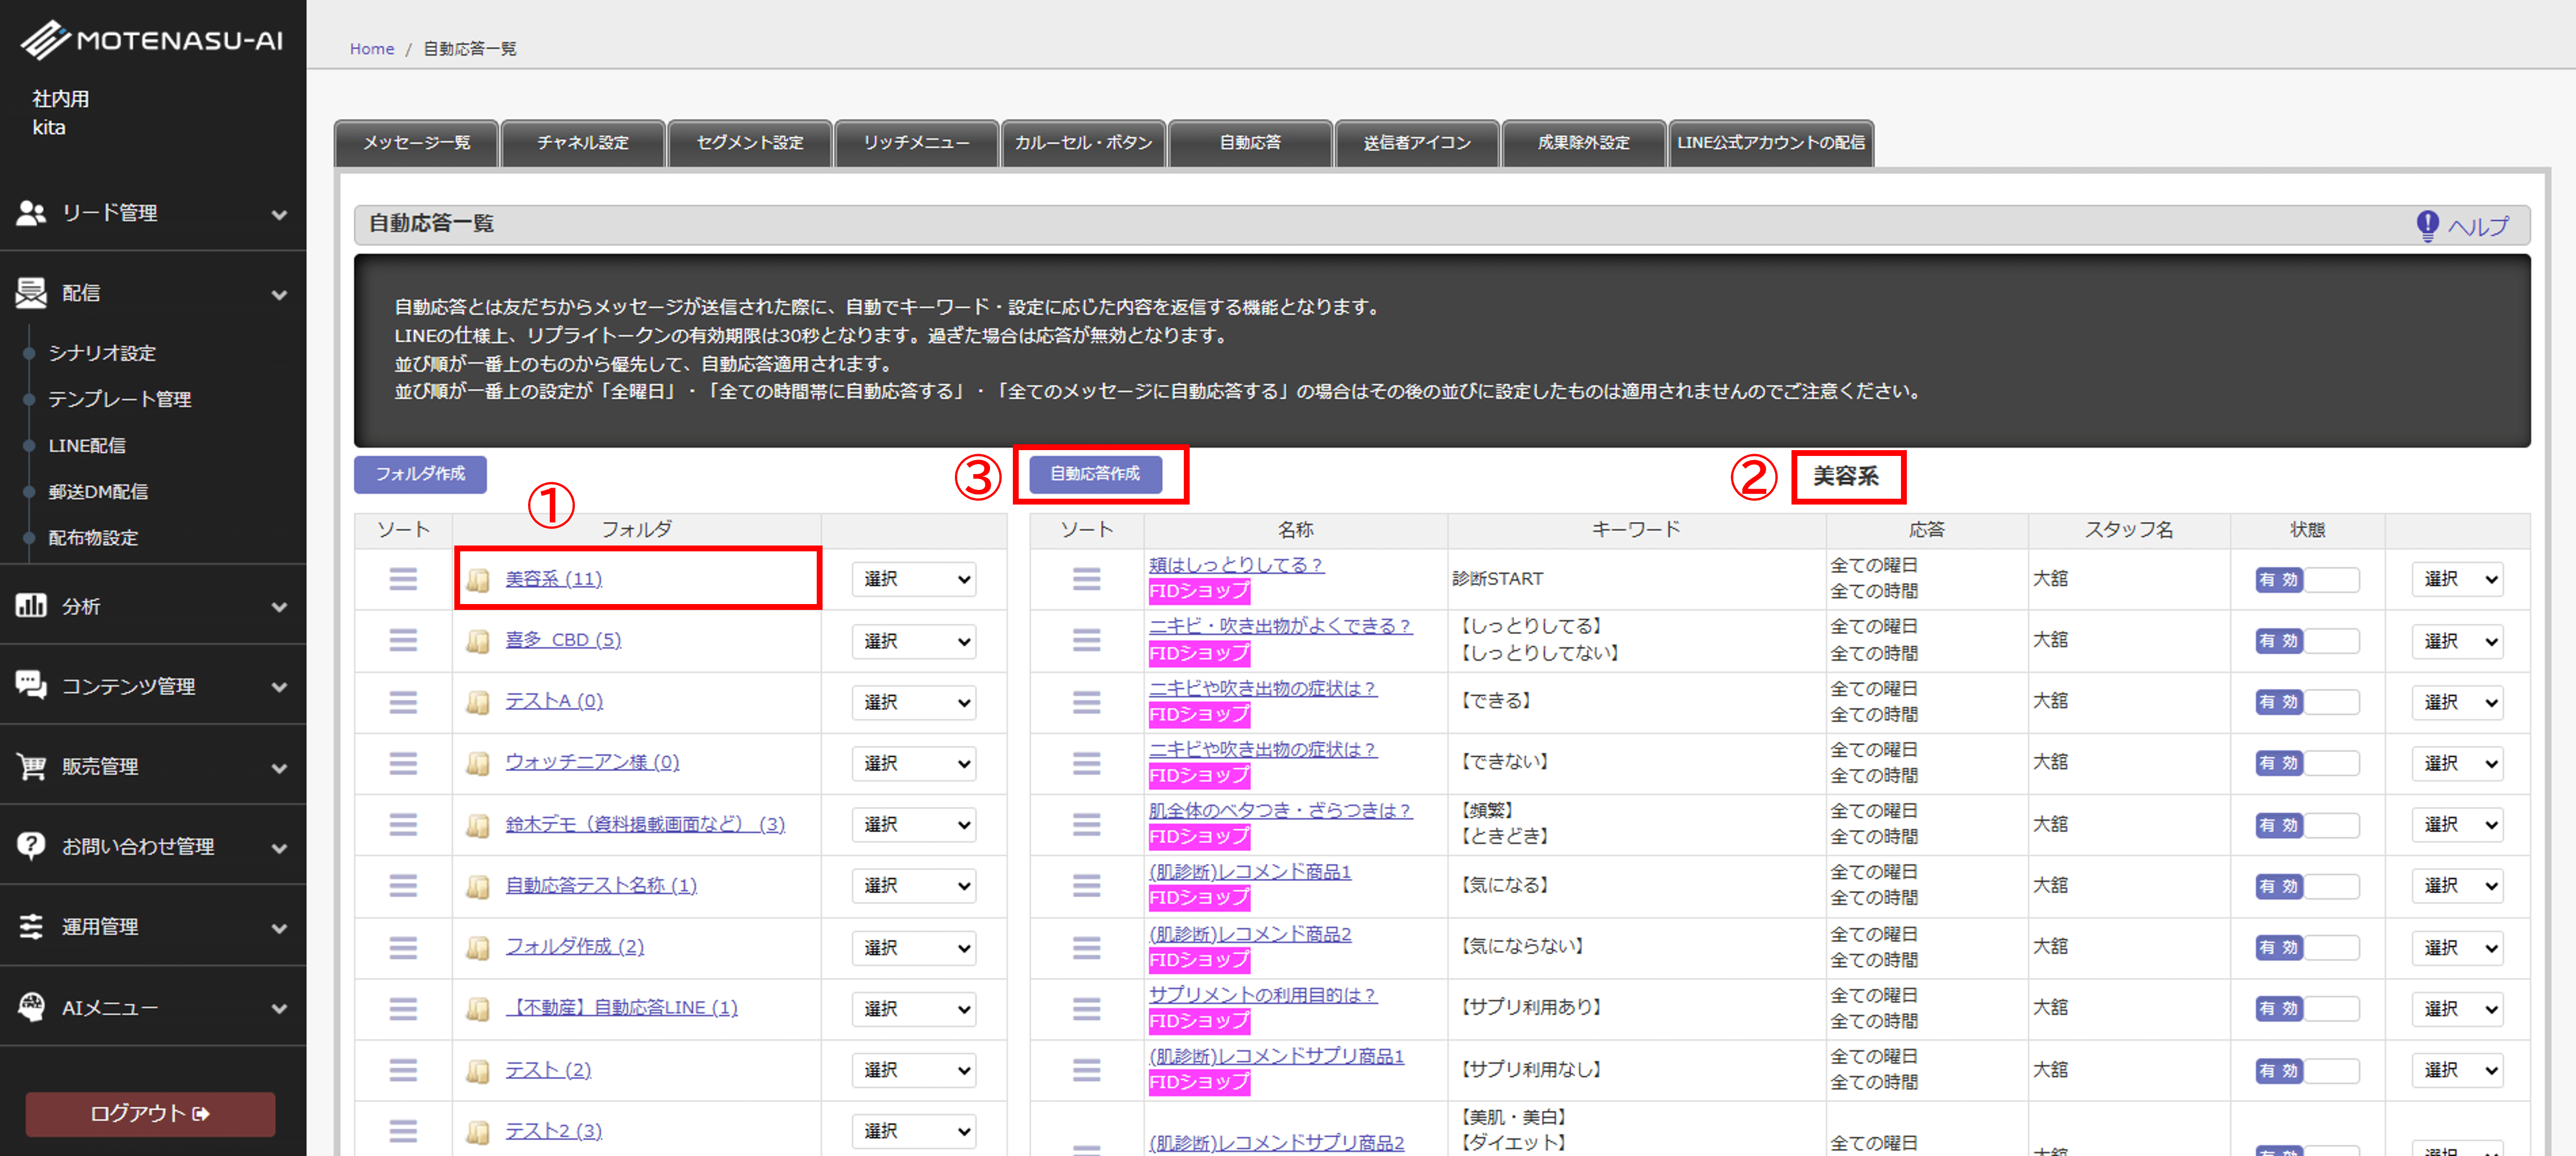Open the ウォッチニアン様 (0) folder link

(x=592, y=762)
